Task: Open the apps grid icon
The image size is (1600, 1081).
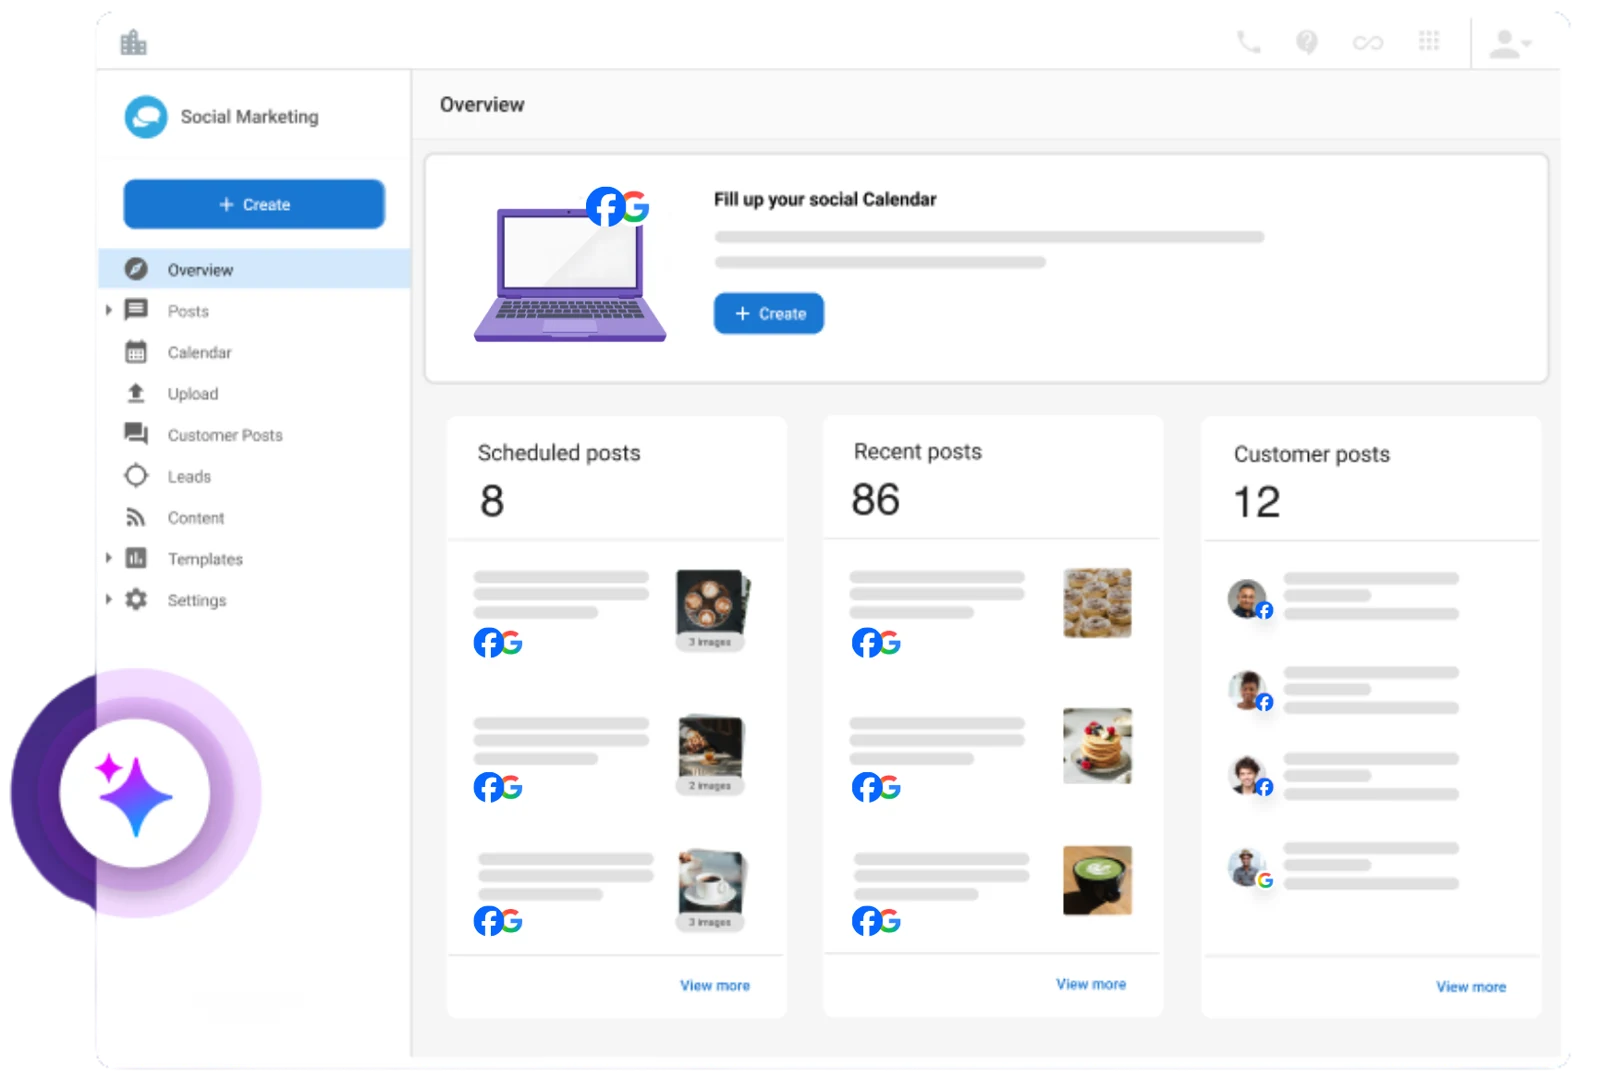Action: [x=1429, y=41]
